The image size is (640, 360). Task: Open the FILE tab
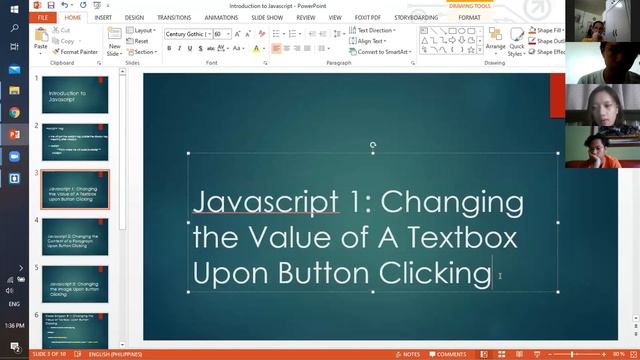click(x=42, y=18)
